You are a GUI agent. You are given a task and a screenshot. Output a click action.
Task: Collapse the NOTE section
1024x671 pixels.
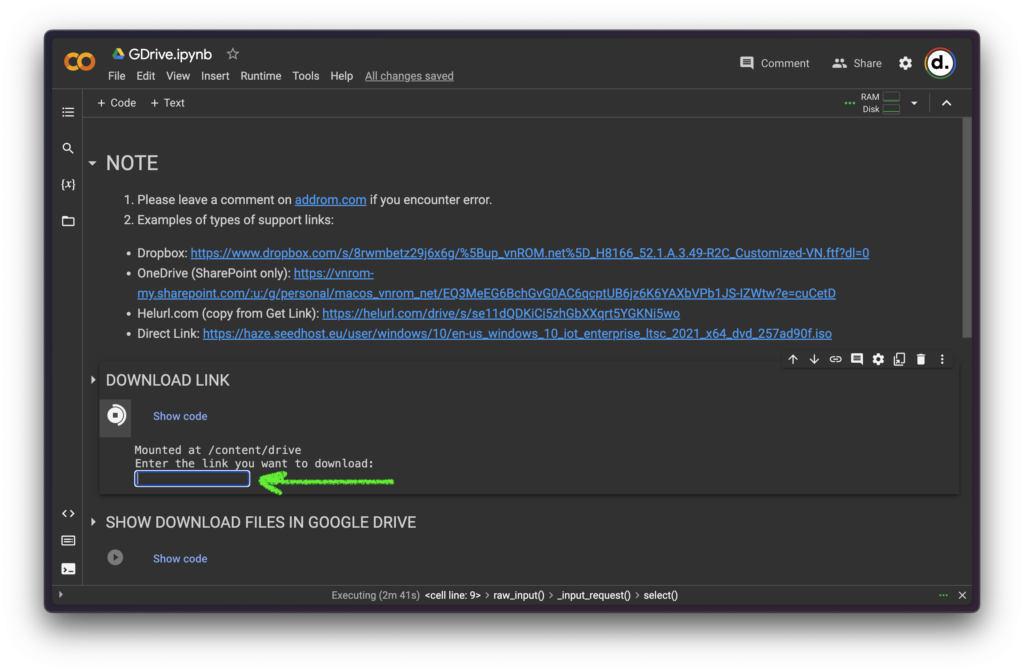tap(93, 163)
